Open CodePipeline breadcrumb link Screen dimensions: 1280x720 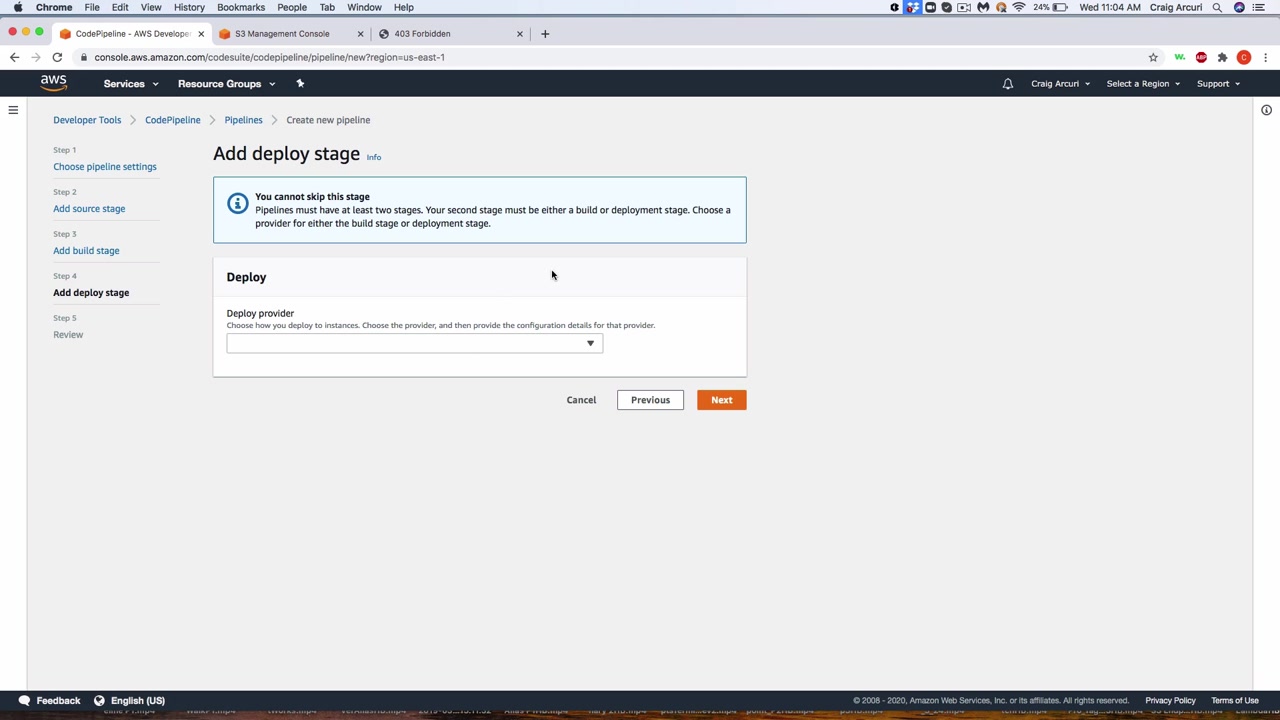(172, 120)
